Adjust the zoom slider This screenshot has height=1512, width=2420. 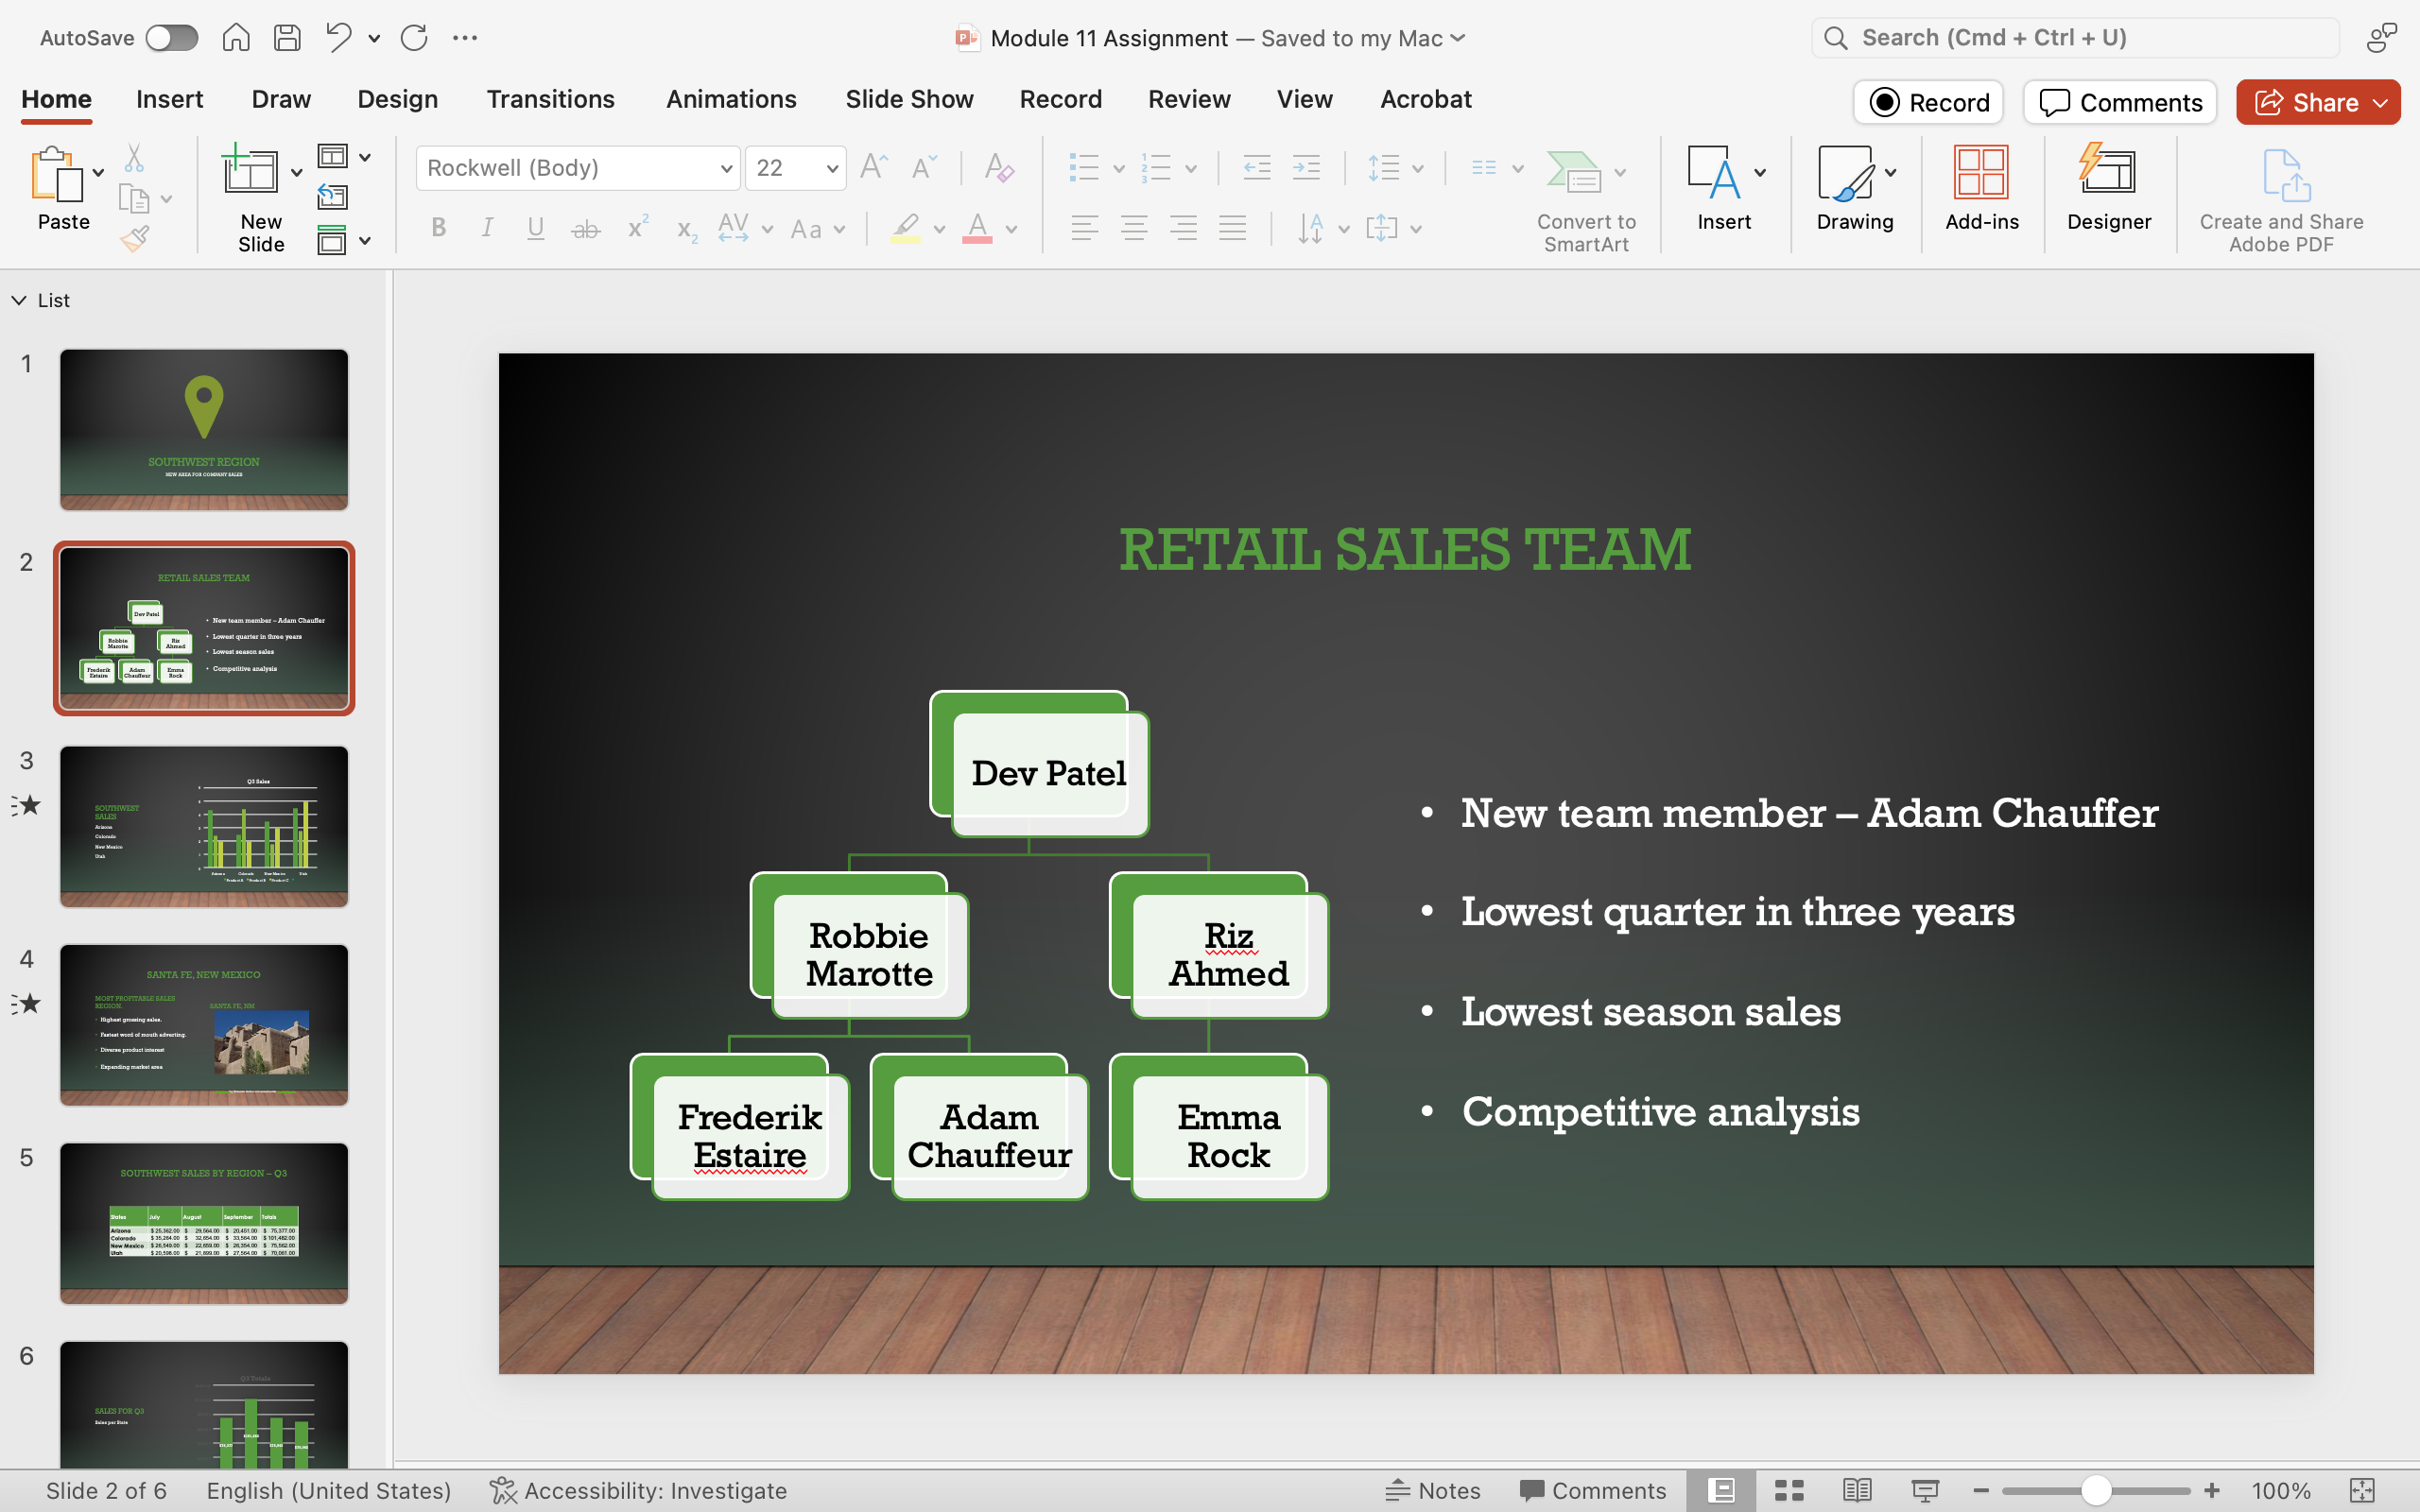point(2096,1491)
